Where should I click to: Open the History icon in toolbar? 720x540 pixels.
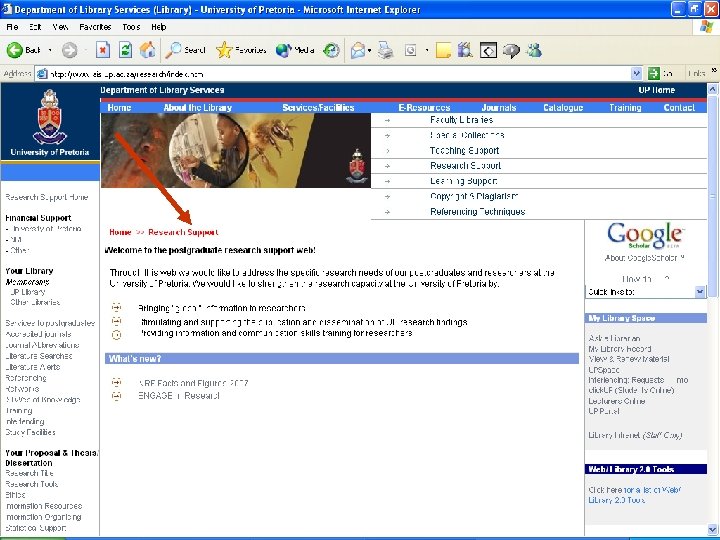tap(331, 50)
